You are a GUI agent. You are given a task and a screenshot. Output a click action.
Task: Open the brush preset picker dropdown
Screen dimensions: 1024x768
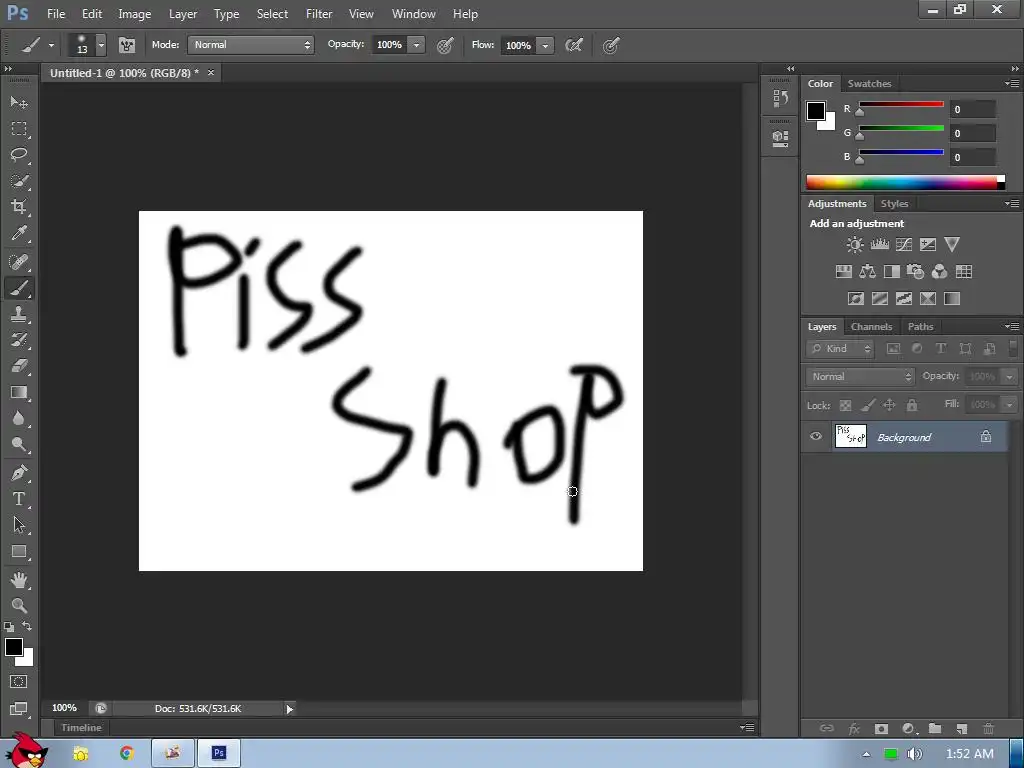[x=101, y=45]
